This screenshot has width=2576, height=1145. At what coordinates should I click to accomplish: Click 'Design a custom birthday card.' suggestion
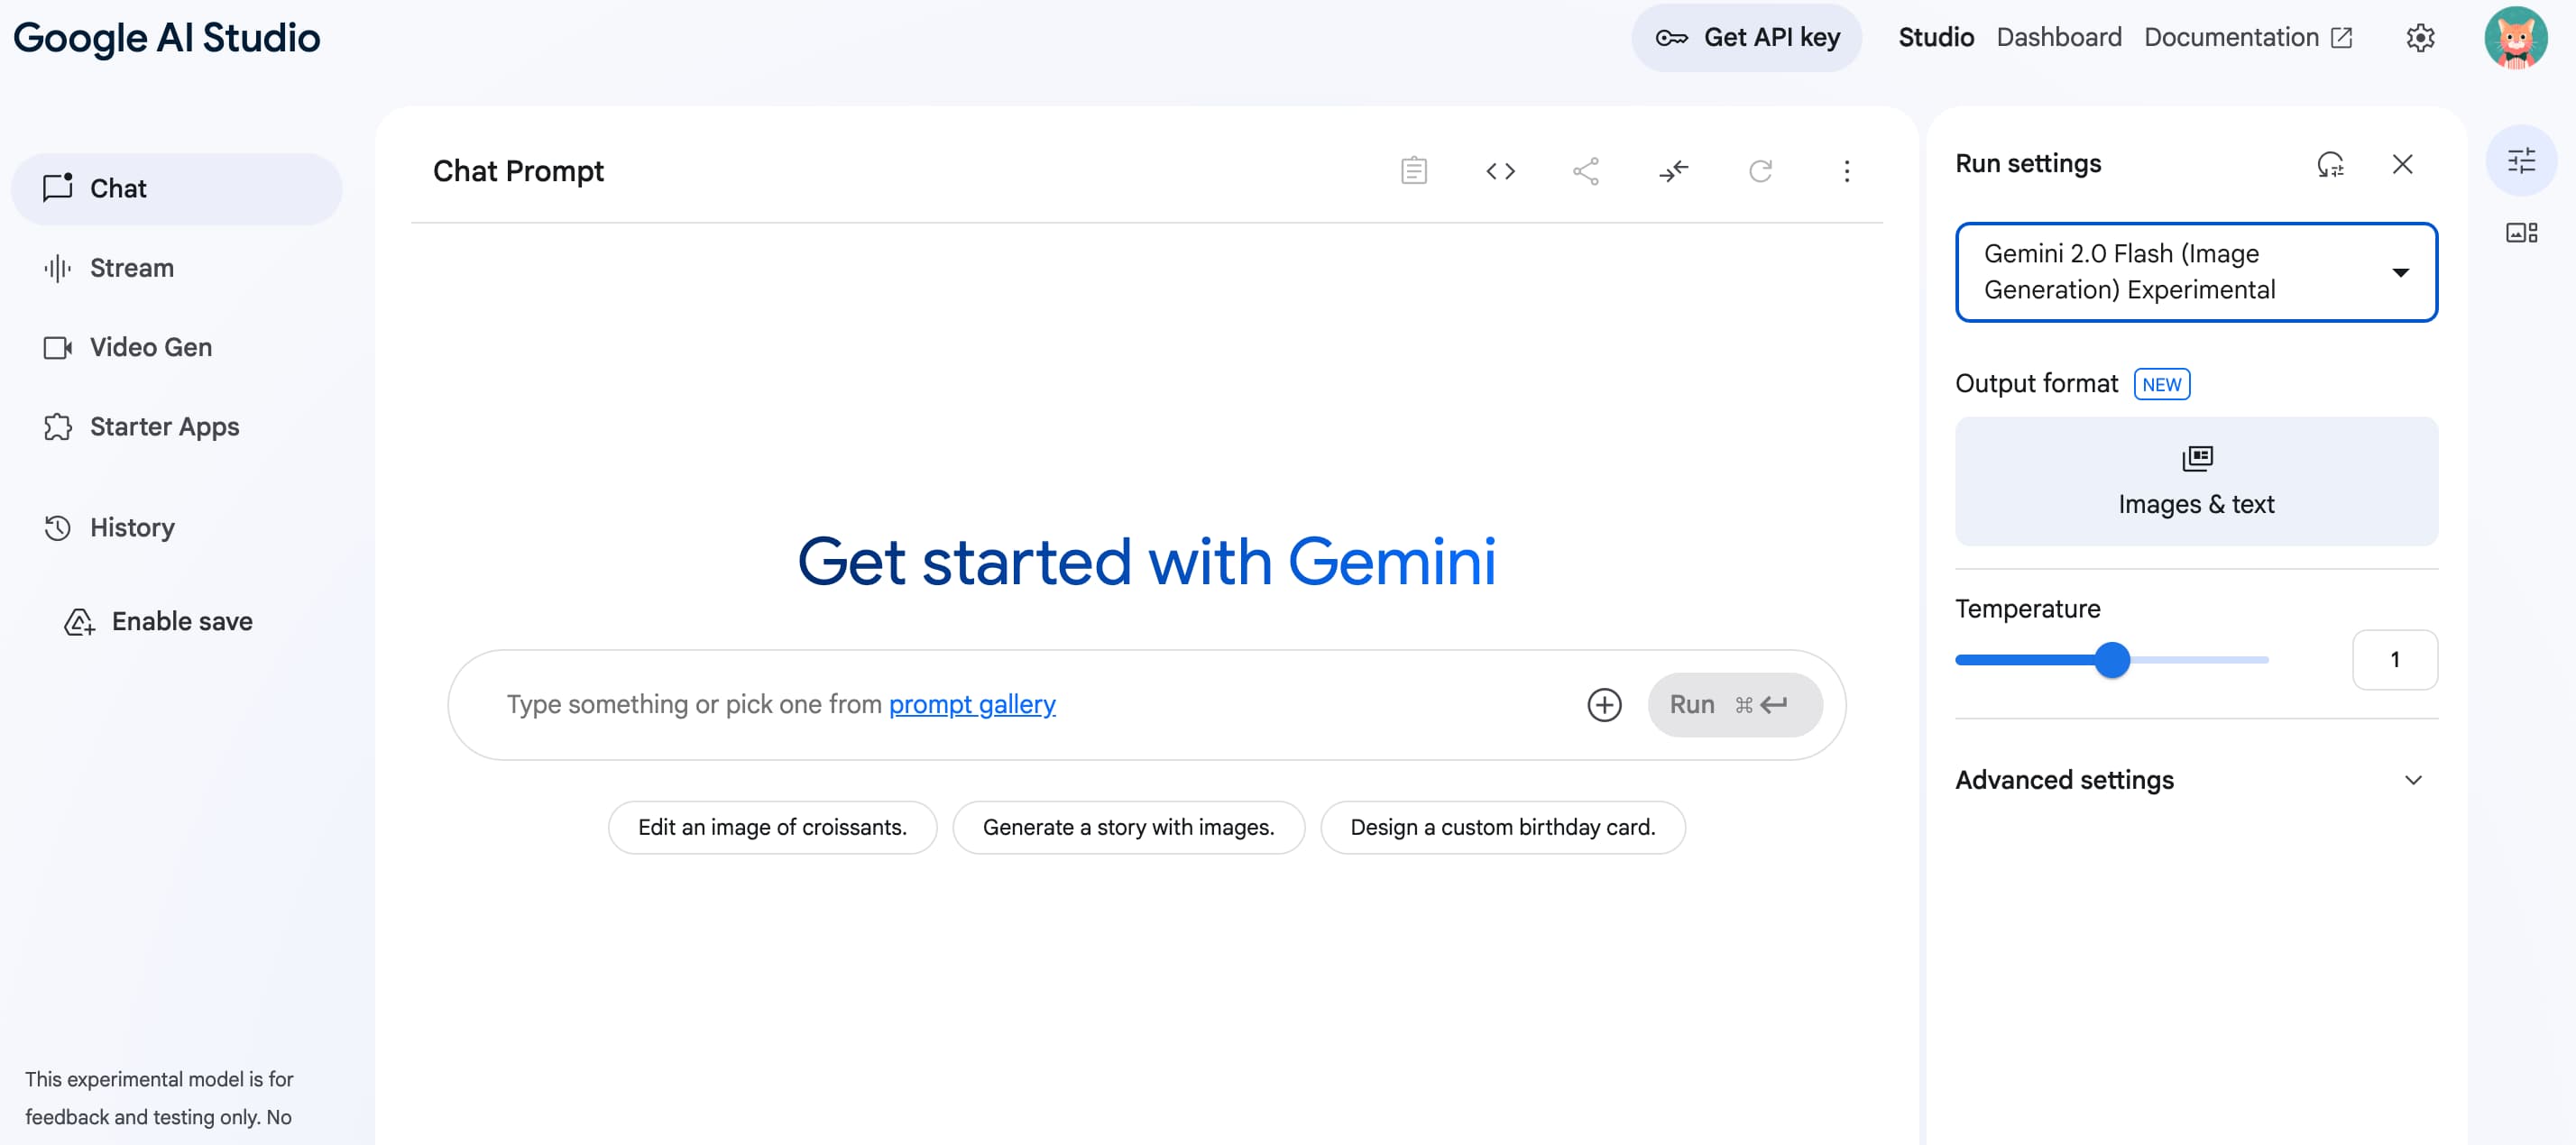coord(1502,827)
